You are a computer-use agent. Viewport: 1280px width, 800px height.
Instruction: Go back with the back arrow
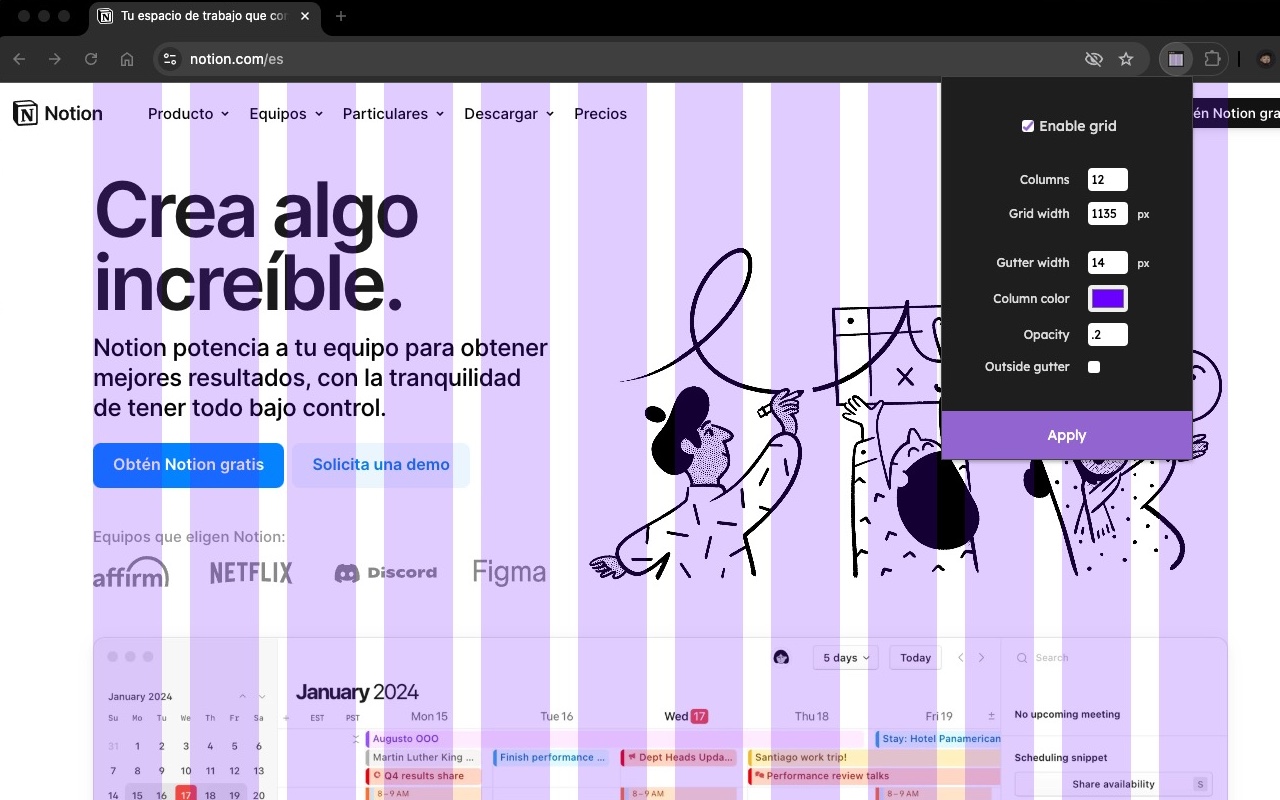pos(19,59)
